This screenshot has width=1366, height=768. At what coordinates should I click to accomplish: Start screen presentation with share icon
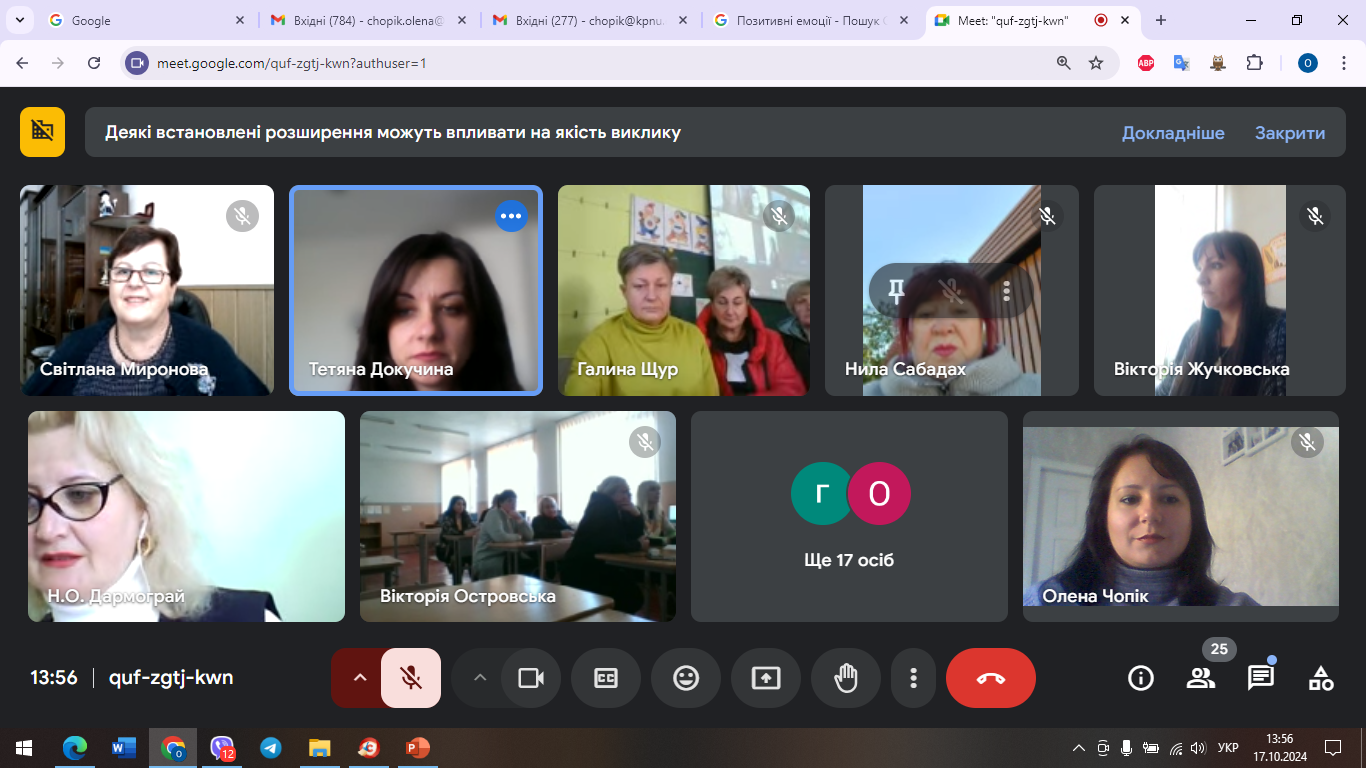766,678
